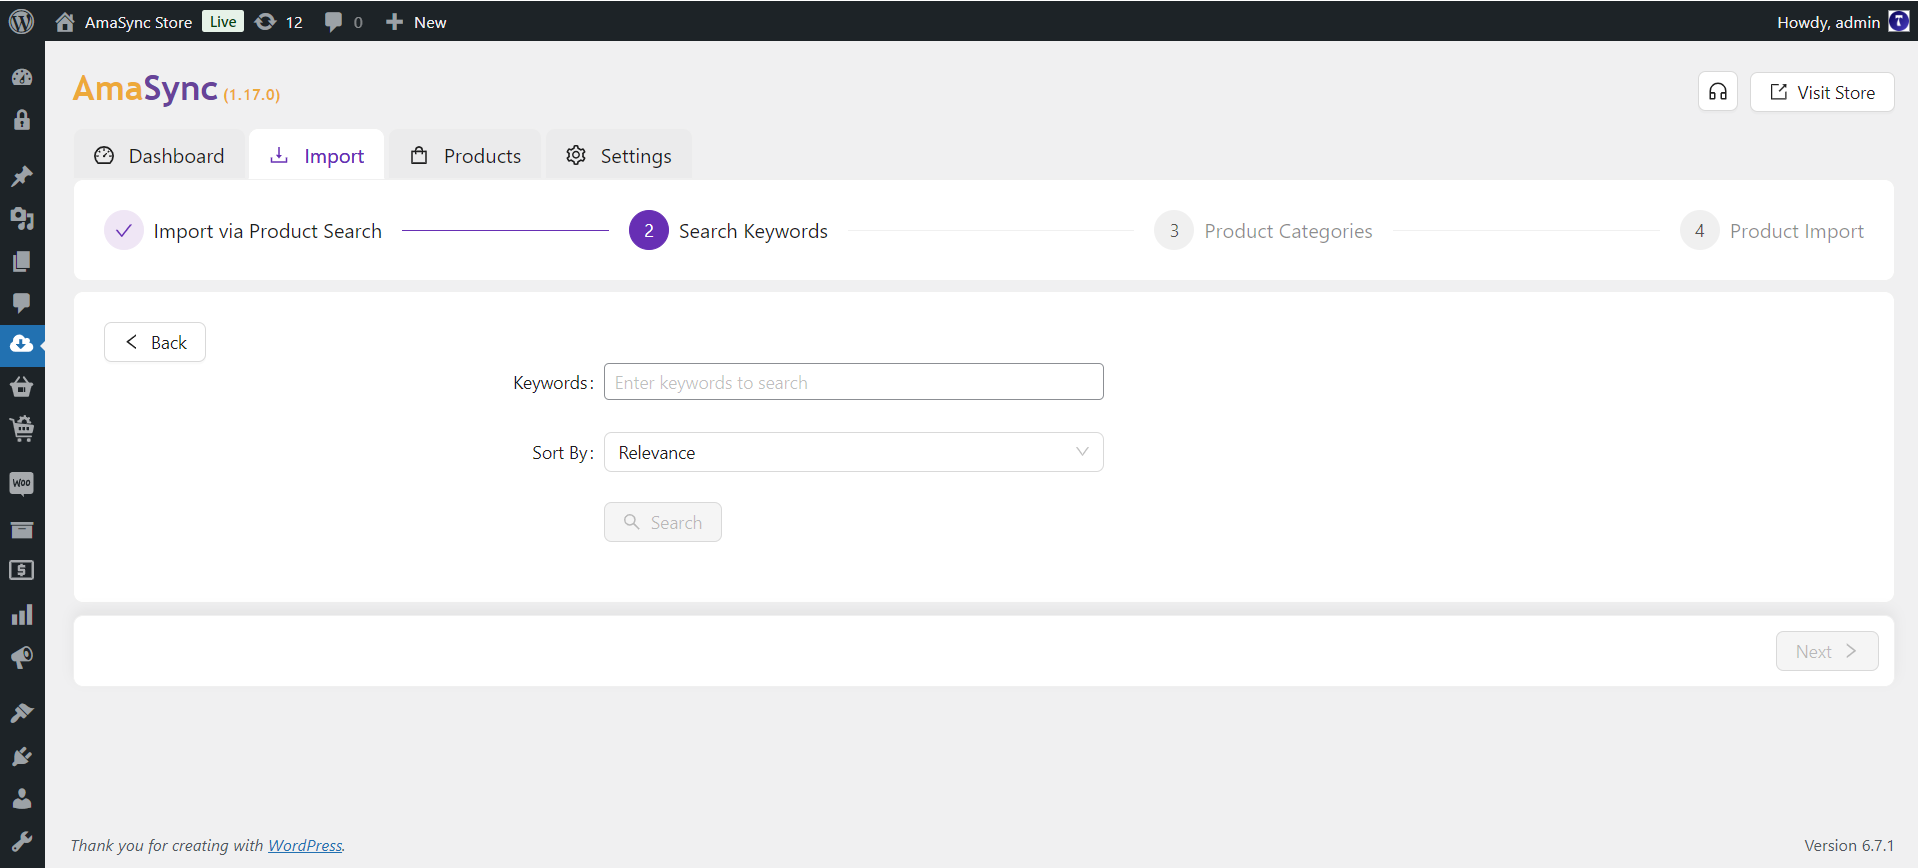Focus the Keywords search input field

(x=853, y=382)
